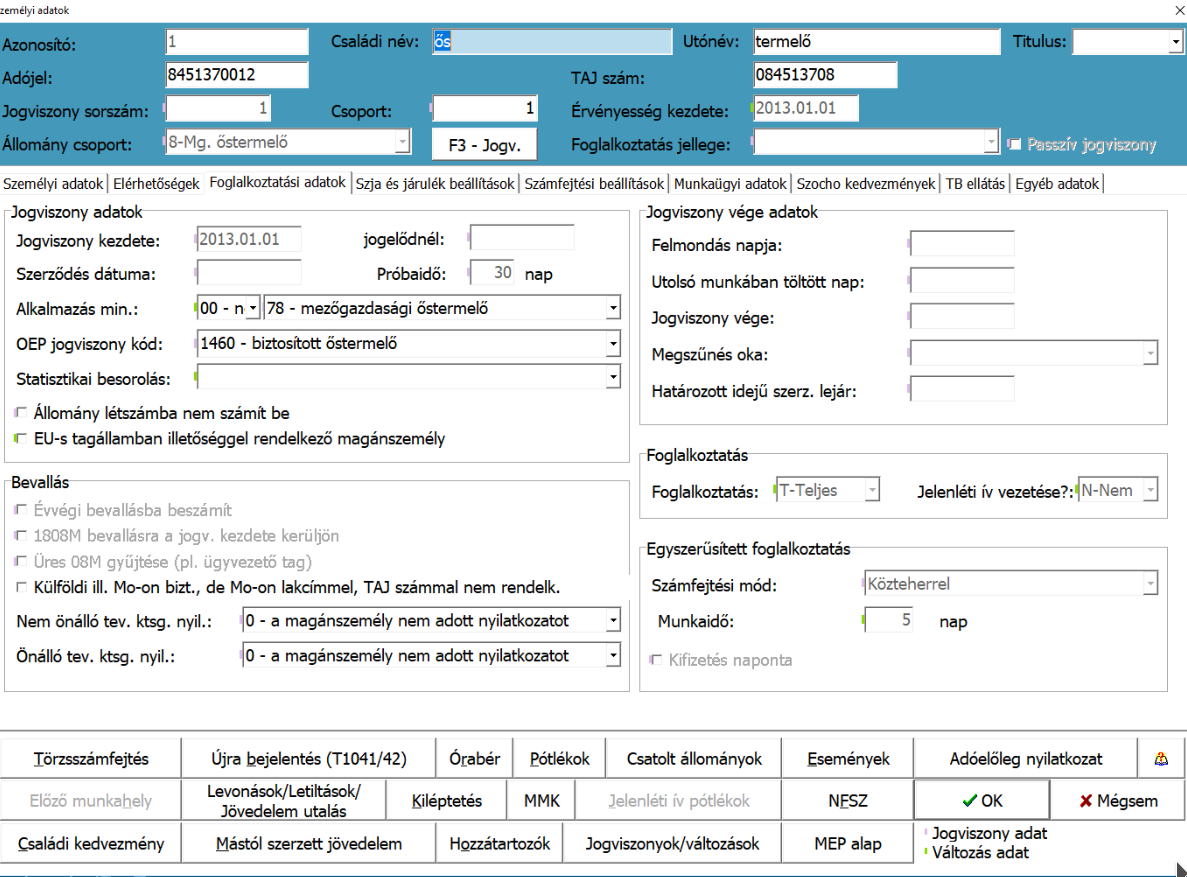
Task: Click Kiléptetés button
Action: (x=447, y=801)
